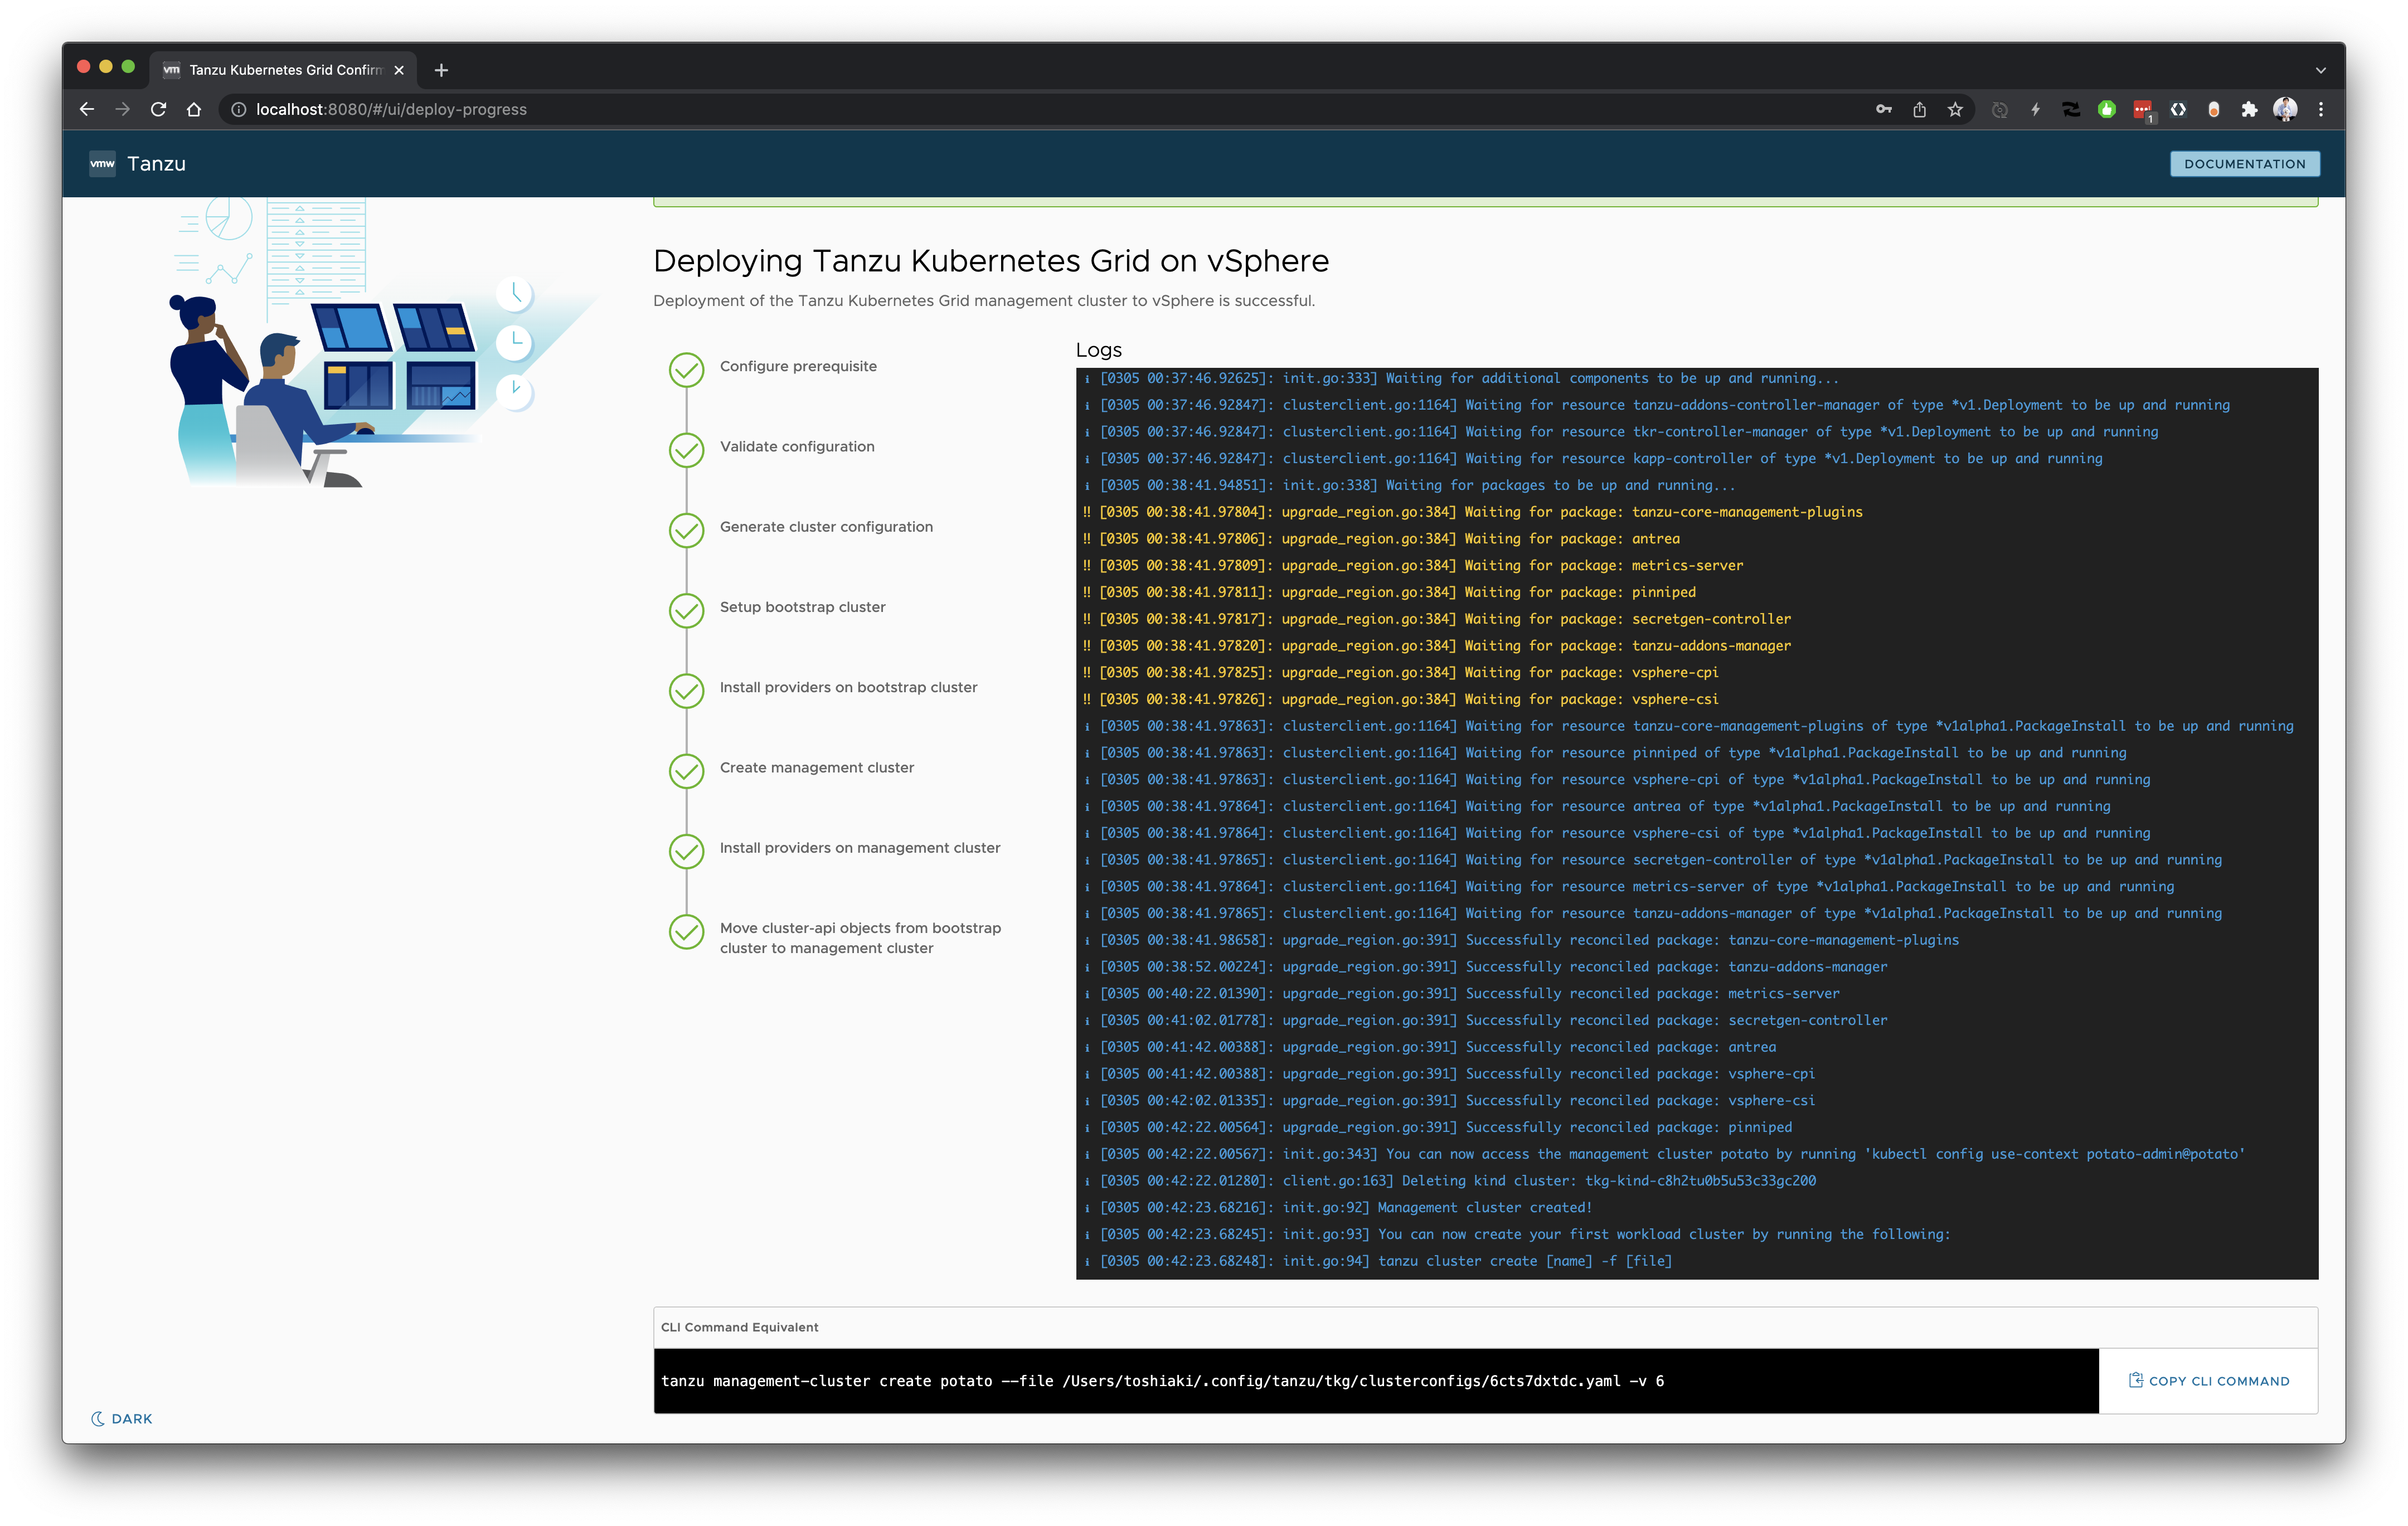2408x1526 pixels.
Task: Click the saved passwords key icon
Action: (x=1884, y=110)
